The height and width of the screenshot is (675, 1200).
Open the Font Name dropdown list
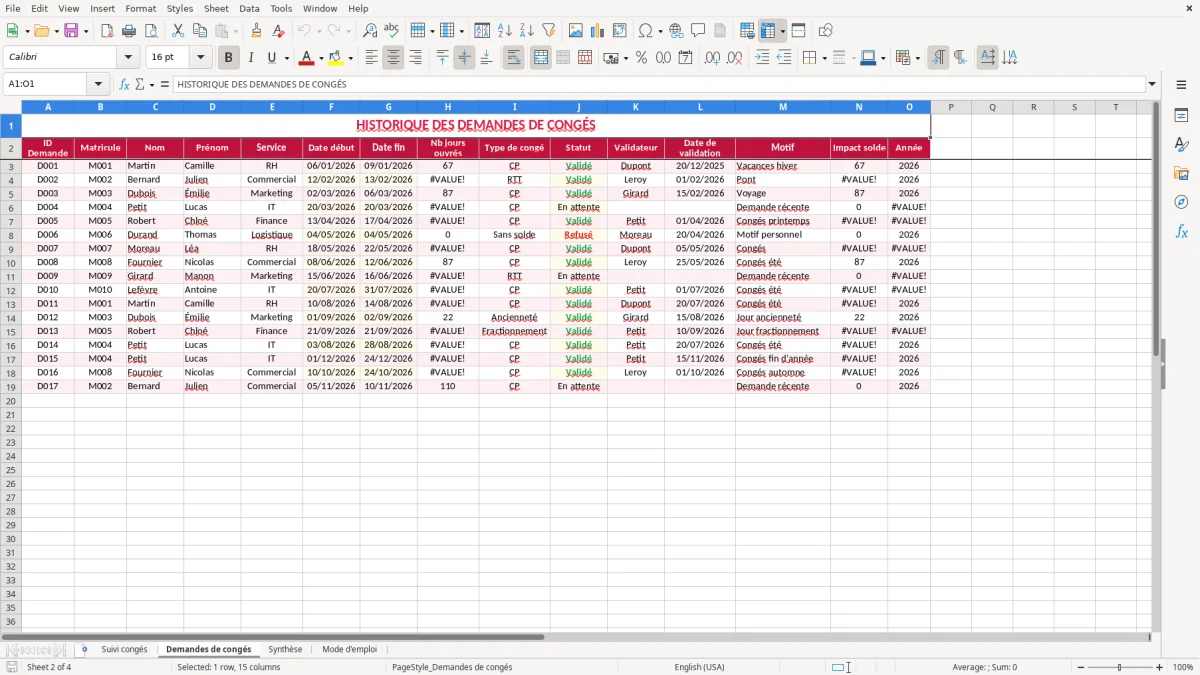click(128, 58)
